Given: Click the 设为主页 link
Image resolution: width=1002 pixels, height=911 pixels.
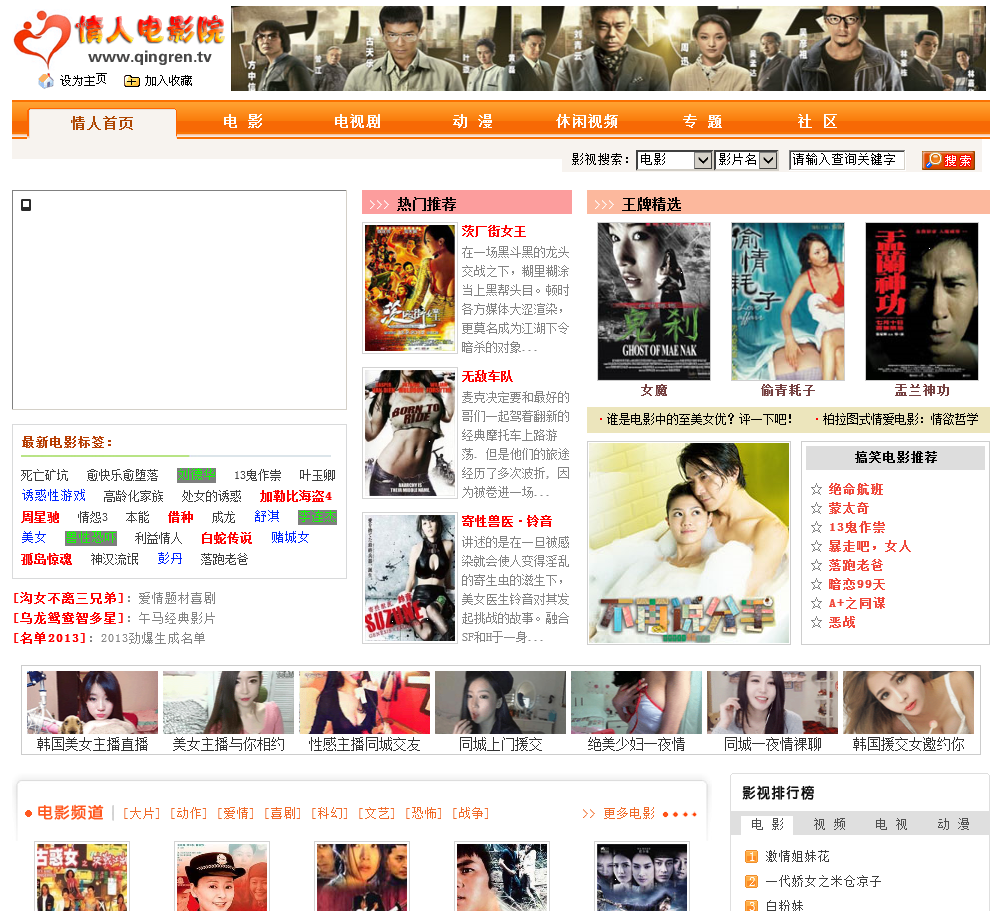Looking at the screenshot, I should click(83, 80).
